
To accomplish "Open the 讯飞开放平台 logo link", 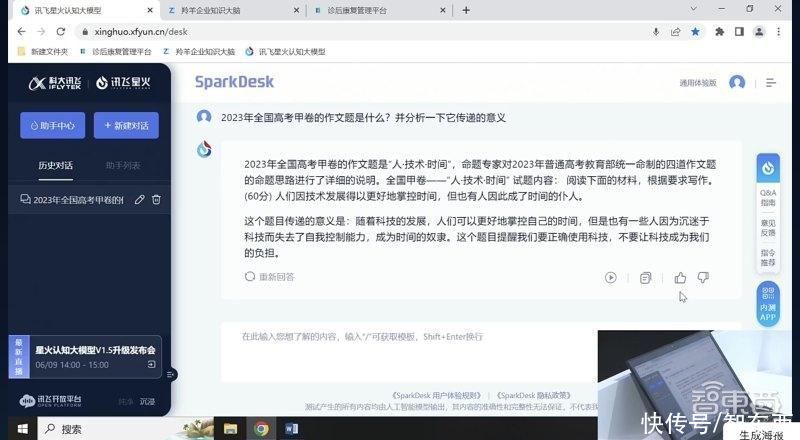I will coord(50,401).
